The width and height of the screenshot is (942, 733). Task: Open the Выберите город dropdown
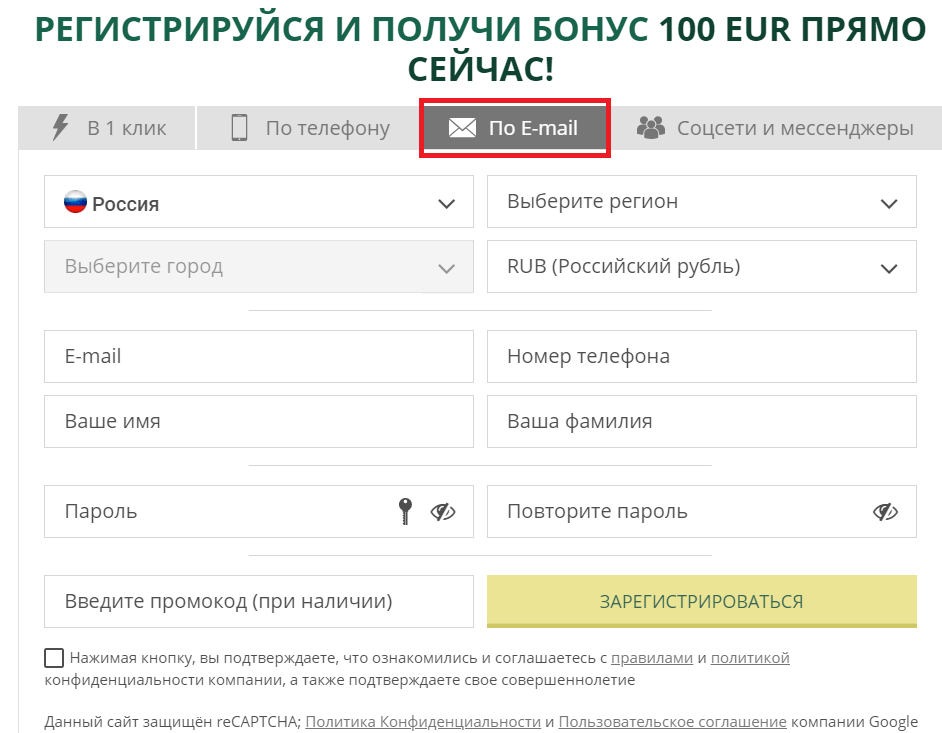(x=259, y=267)
